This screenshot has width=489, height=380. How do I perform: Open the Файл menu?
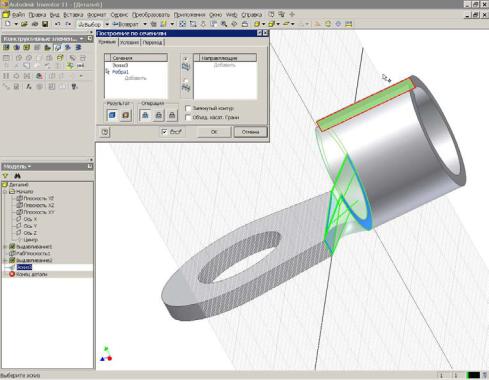18,15
